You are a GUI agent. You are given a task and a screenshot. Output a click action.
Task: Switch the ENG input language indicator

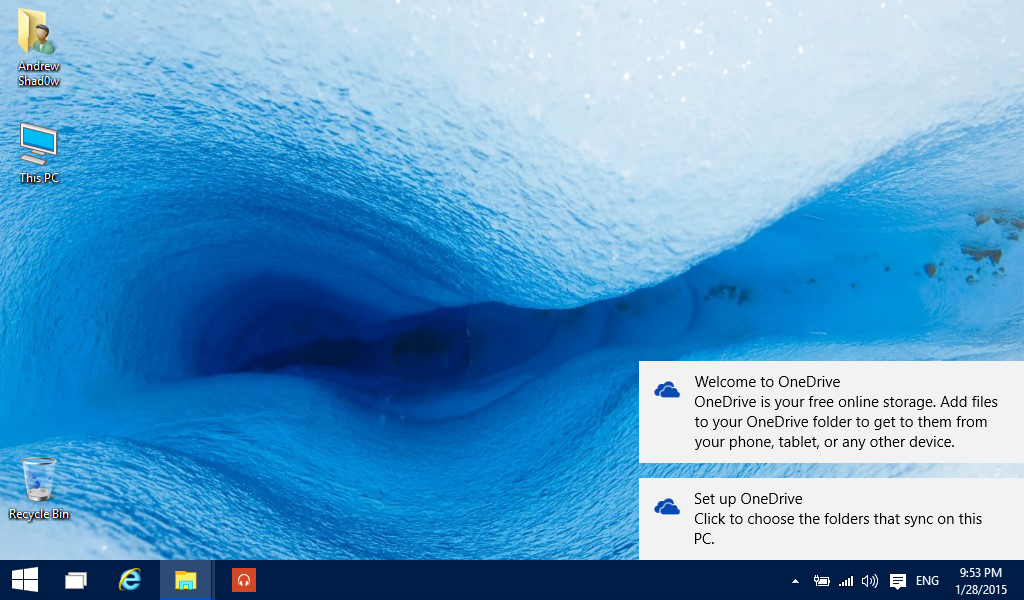tap(927, 580)
